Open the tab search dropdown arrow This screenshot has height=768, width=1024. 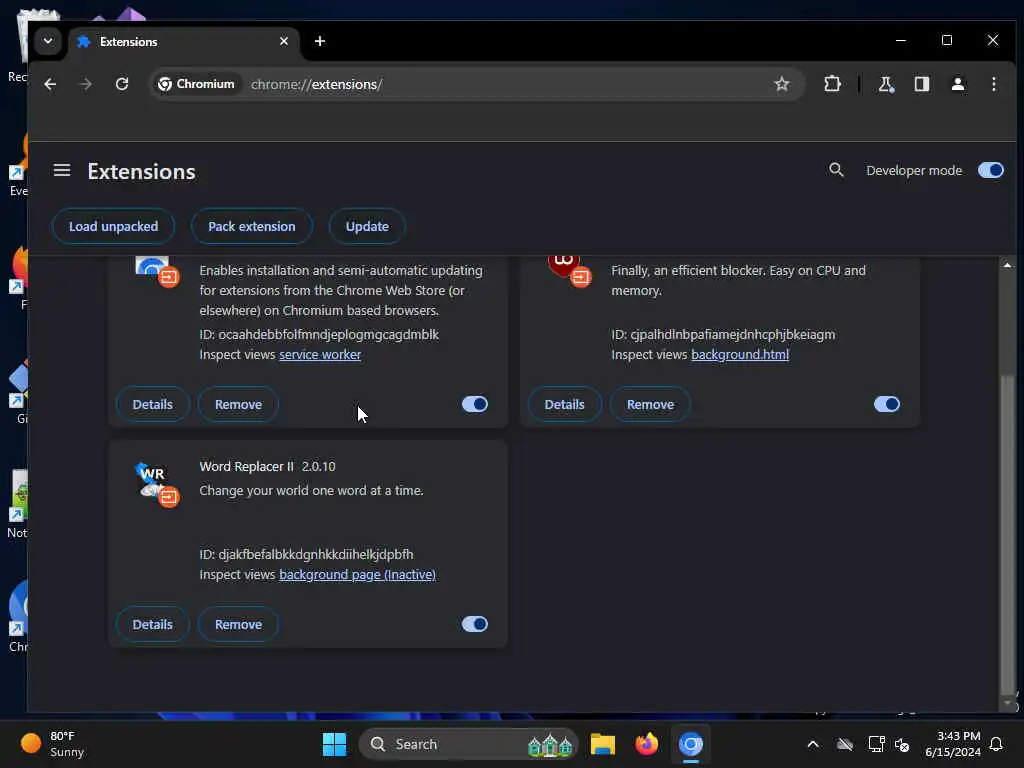(x=48, y=41)
